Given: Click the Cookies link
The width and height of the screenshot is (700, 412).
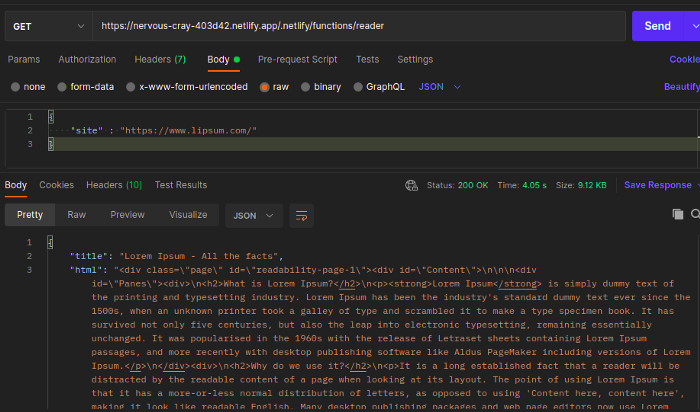Looking at the screenshot, I should [x=684, y=59].
